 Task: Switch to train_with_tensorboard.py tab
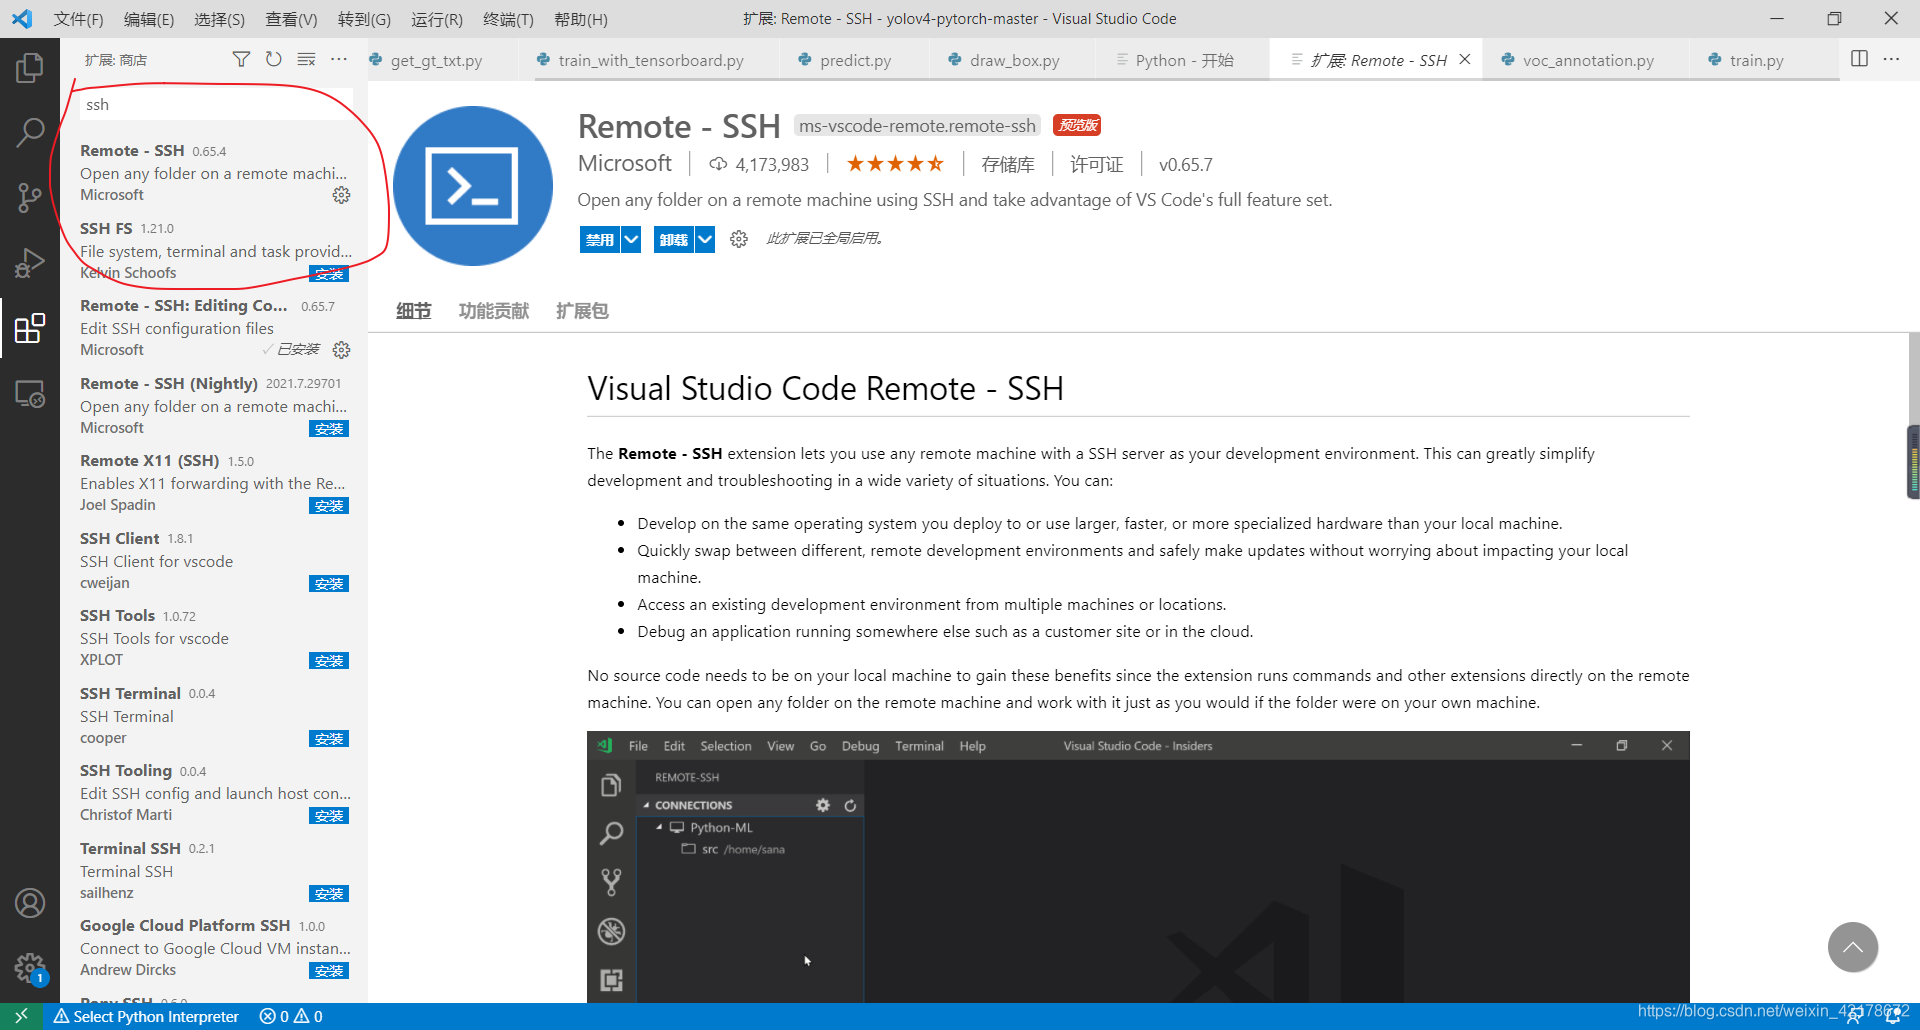pos(650,60)
